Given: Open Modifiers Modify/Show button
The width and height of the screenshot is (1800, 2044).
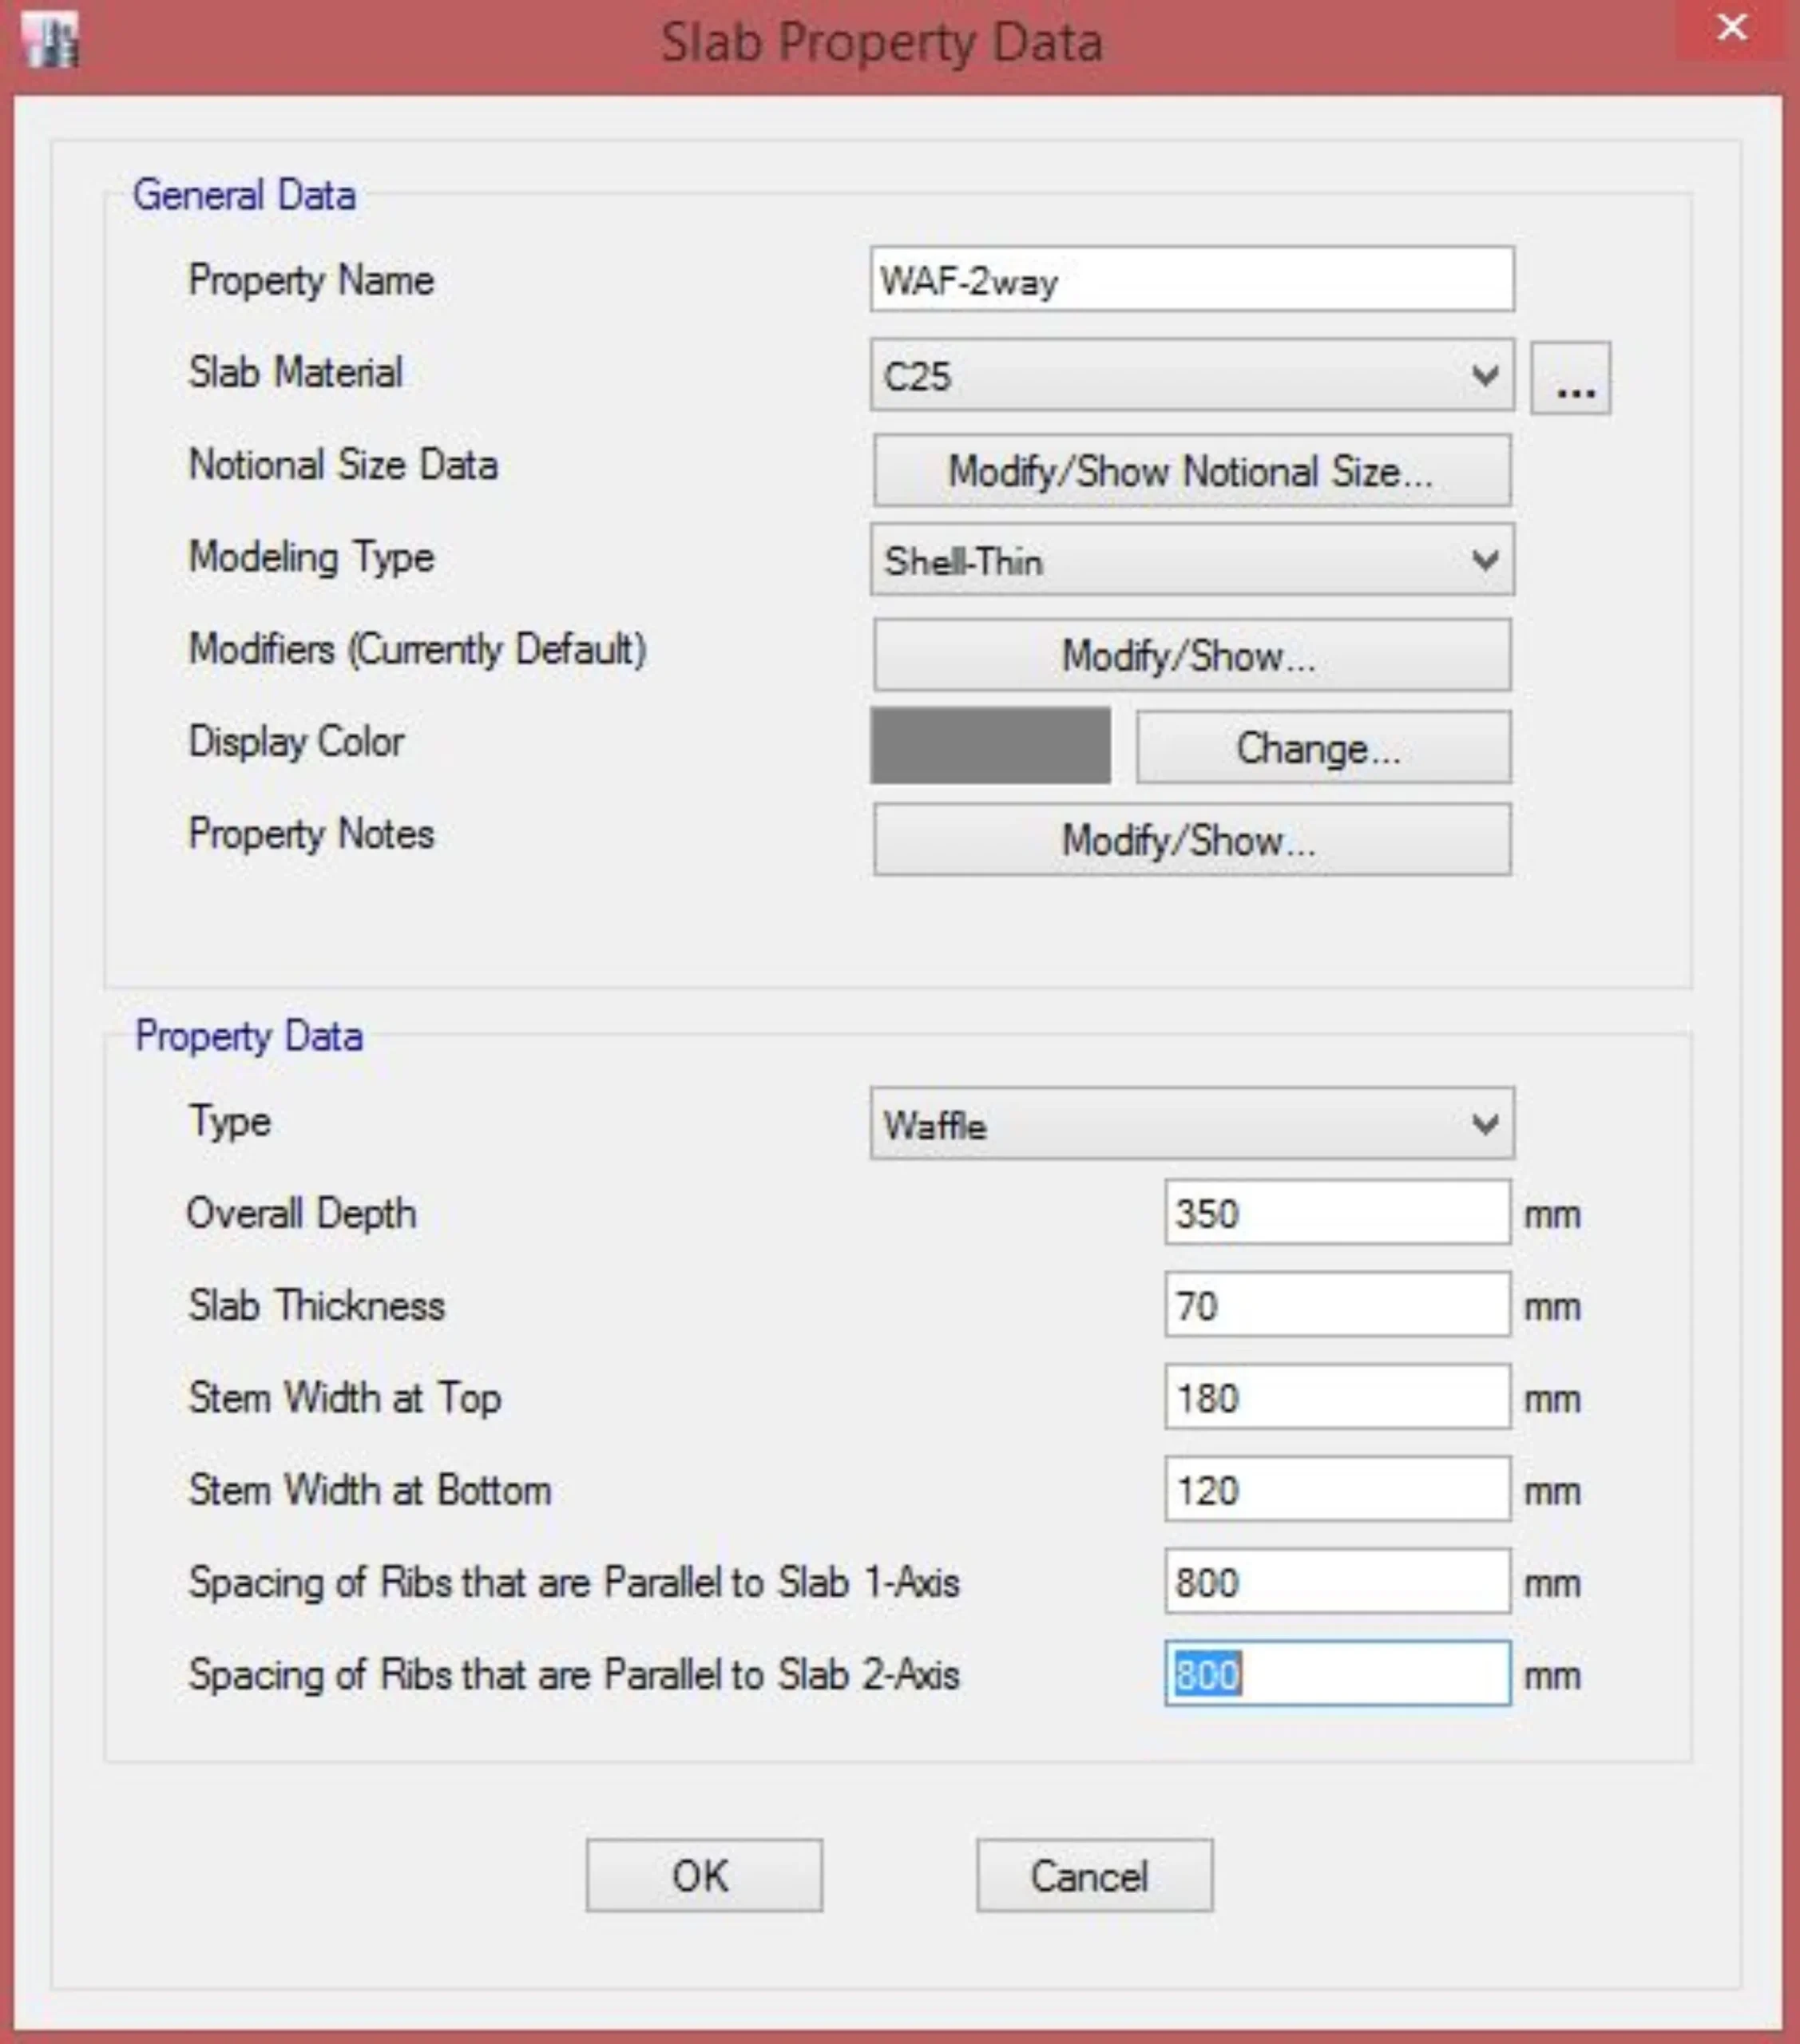Looking at the screenshot, I should [1191, 655].
